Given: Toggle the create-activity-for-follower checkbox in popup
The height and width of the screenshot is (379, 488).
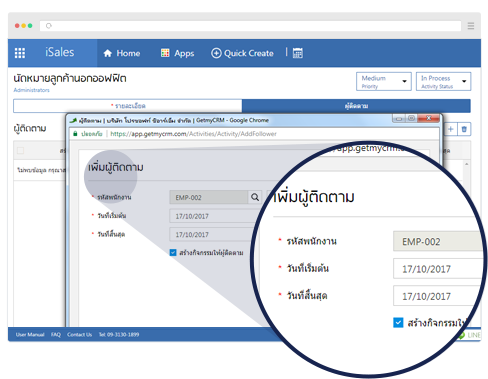Looking at the screenshot, I should (173, 253).
